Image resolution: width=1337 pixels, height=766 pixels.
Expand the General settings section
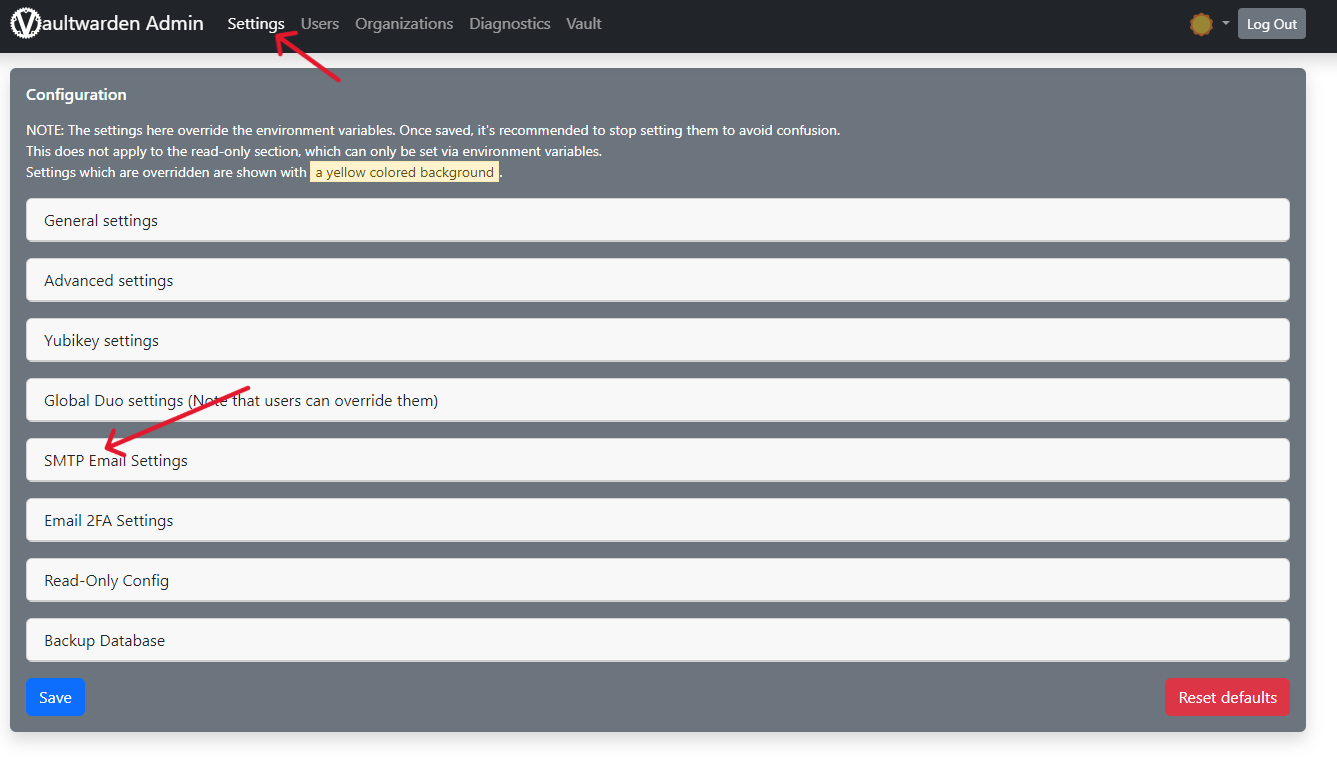point(658,220)
